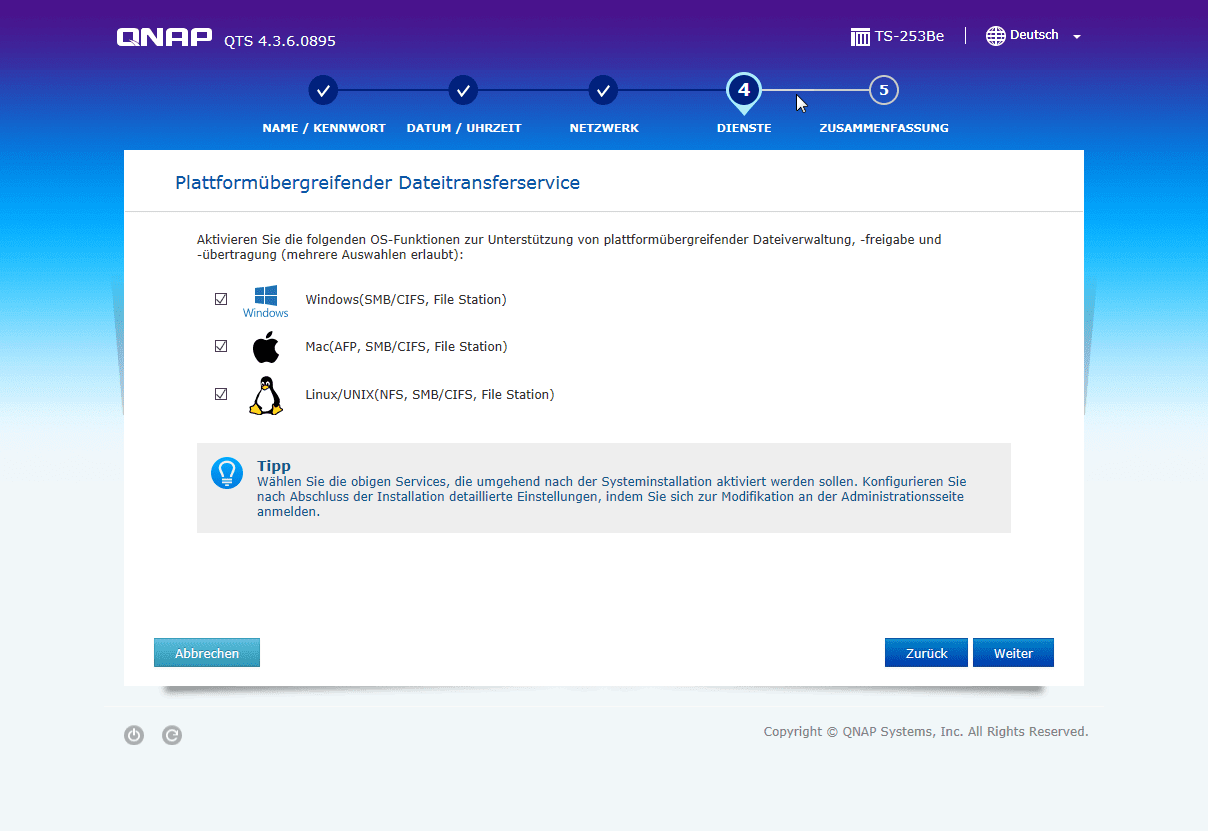Click the DIENSTE step label
The image size is (1208, 831).
tap(744, 128)
